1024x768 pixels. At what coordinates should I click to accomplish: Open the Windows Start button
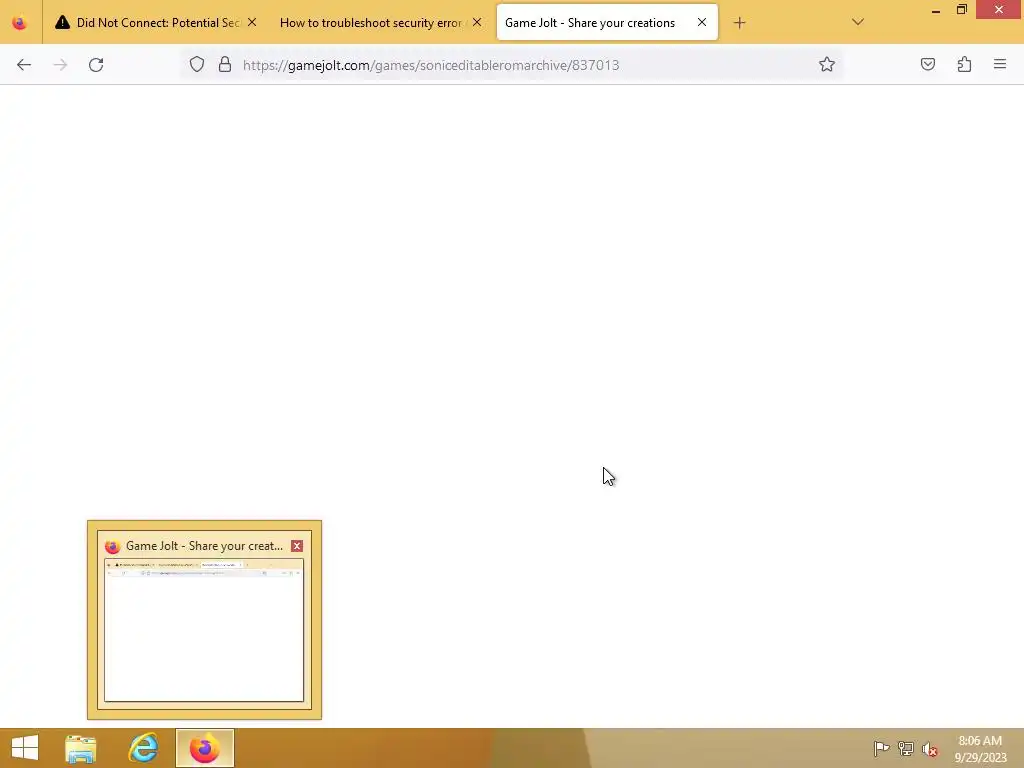coord(25,748)
